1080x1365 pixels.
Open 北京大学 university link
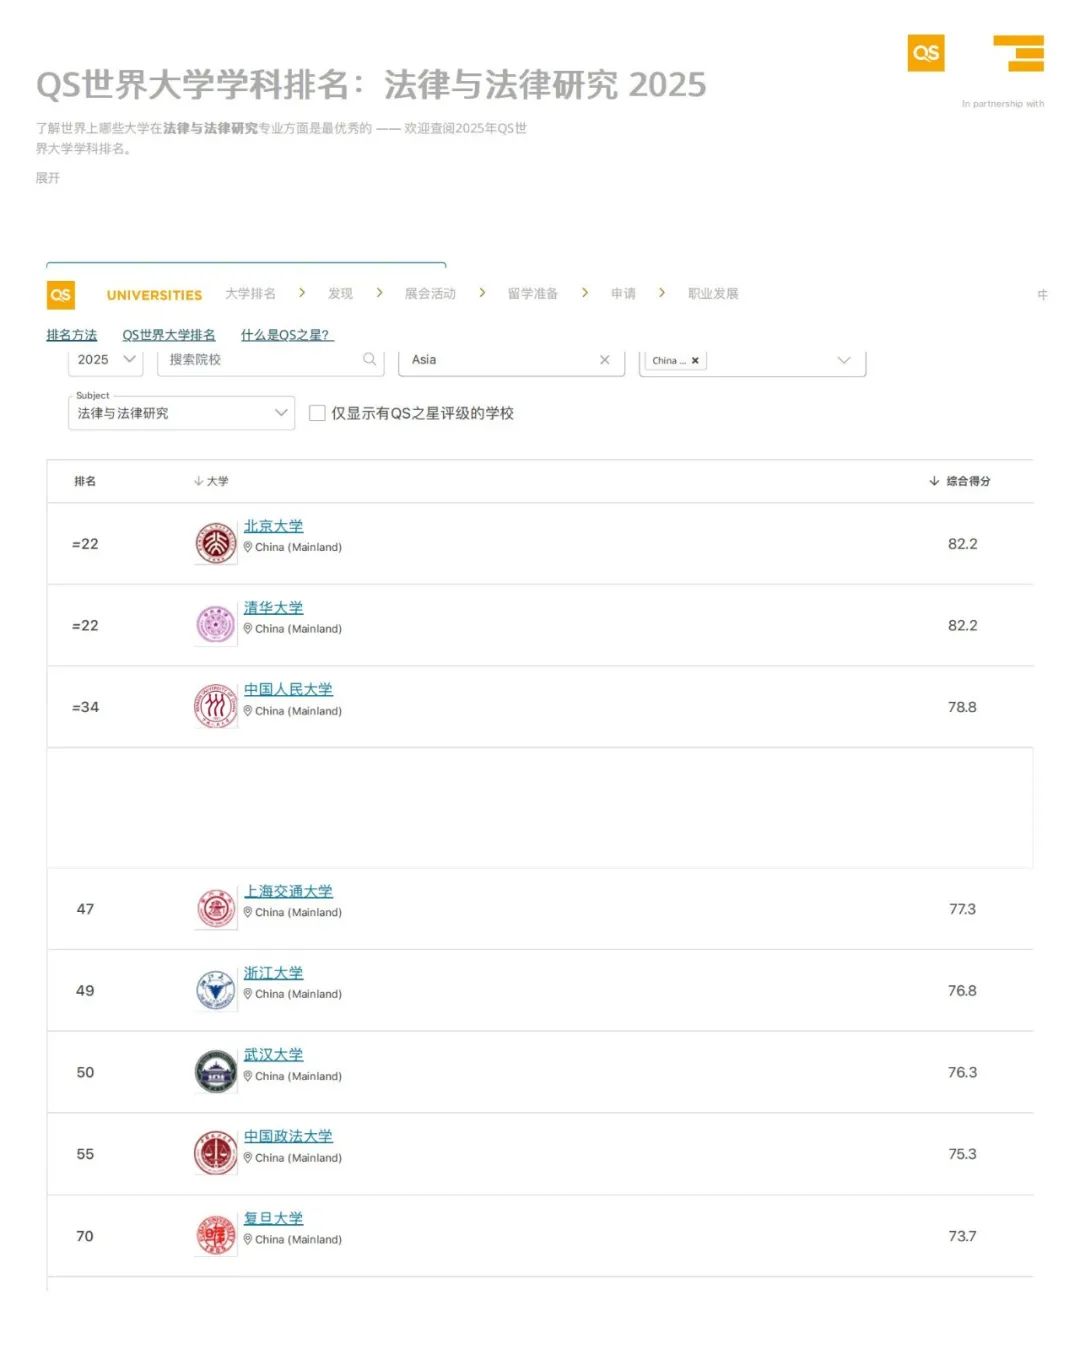point(273,526)
